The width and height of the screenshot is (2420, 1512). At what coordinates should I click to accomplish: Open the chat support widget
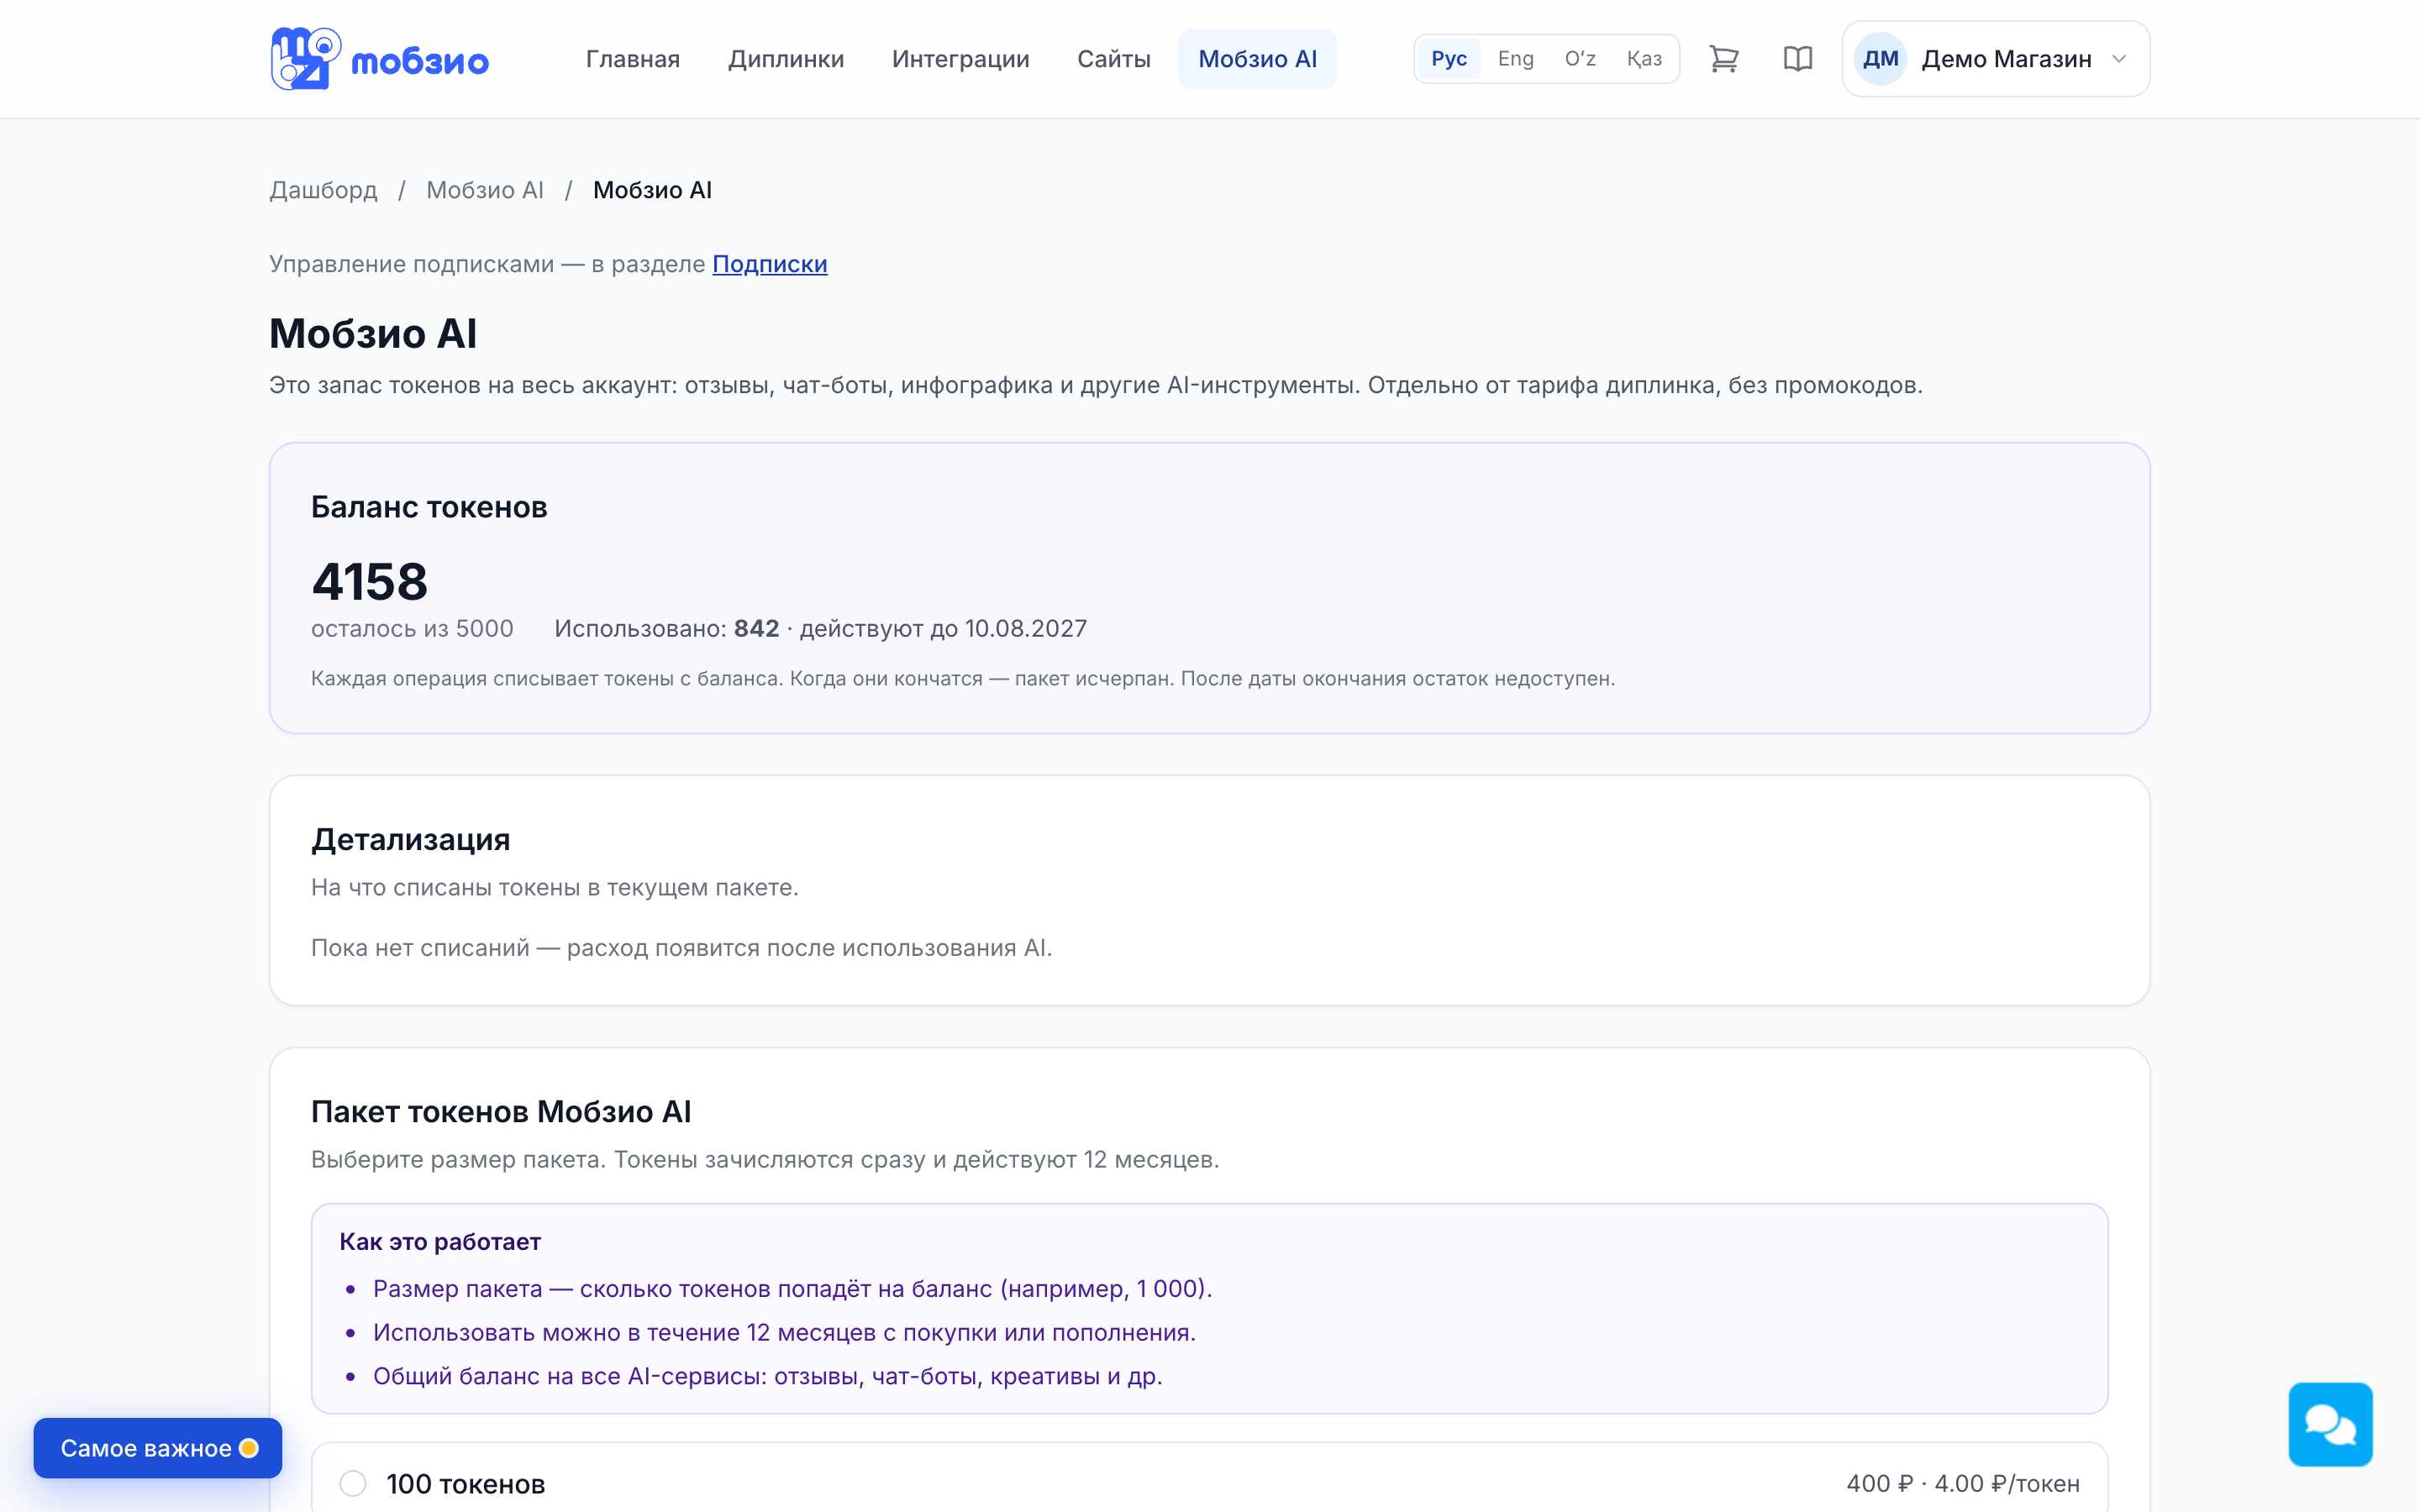click(x=2330, y=1424)
